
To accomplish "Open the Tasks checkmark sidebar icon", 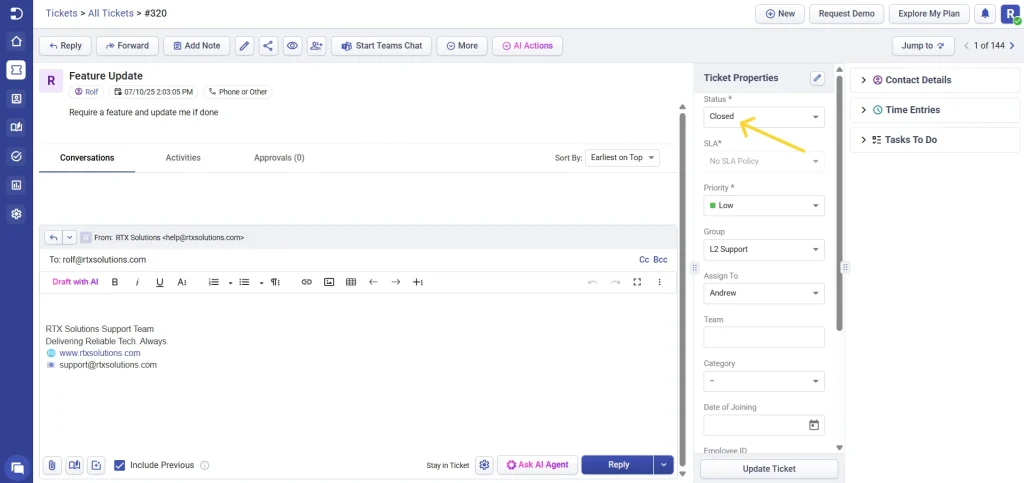I will 16,156.
